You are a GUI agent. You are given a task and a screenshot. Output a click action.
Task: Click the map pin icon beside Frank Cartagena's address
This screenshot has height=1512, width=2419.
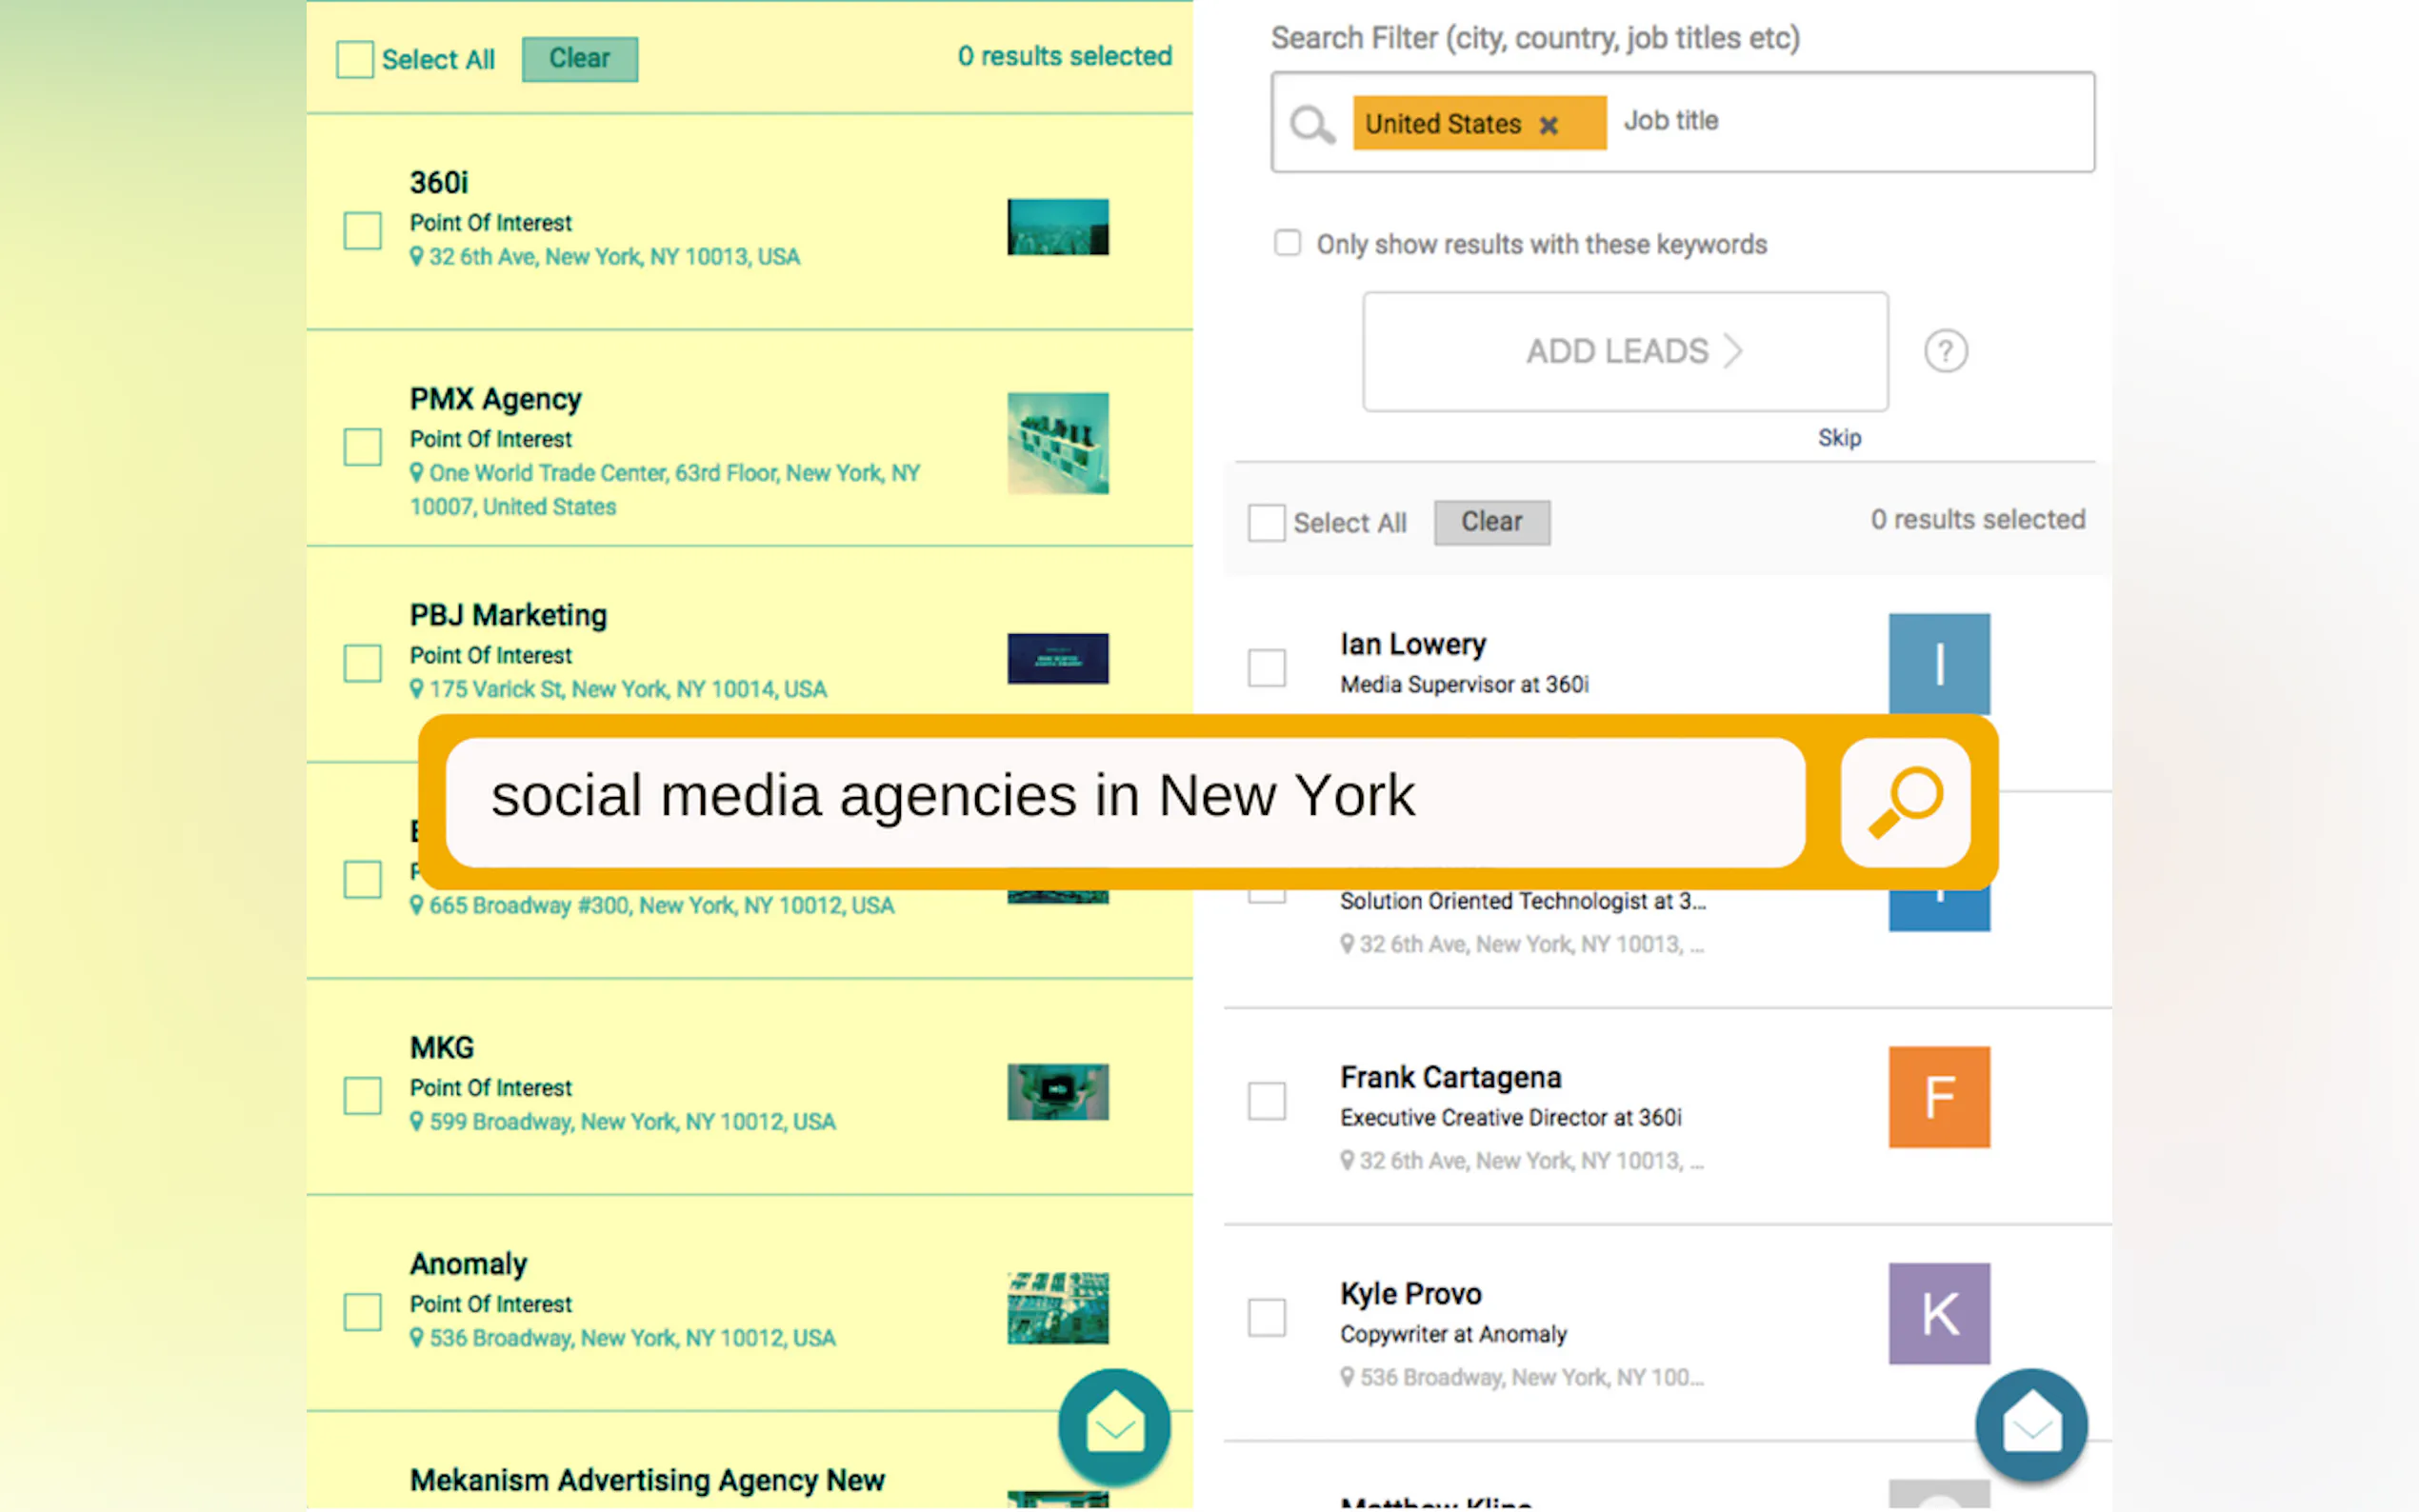[1347, 1161]
